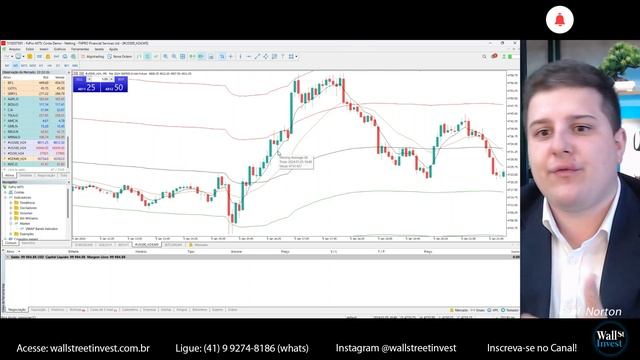Switch chart to bar chart mode
The height and width of the screenshot is (360, 640).
coord(139,57)
